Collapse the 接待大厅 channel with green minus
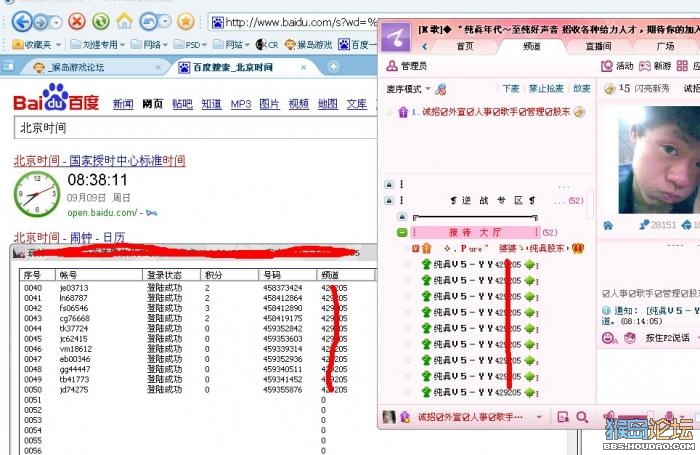The image size is (700, 455). click(x=402, y=232)
